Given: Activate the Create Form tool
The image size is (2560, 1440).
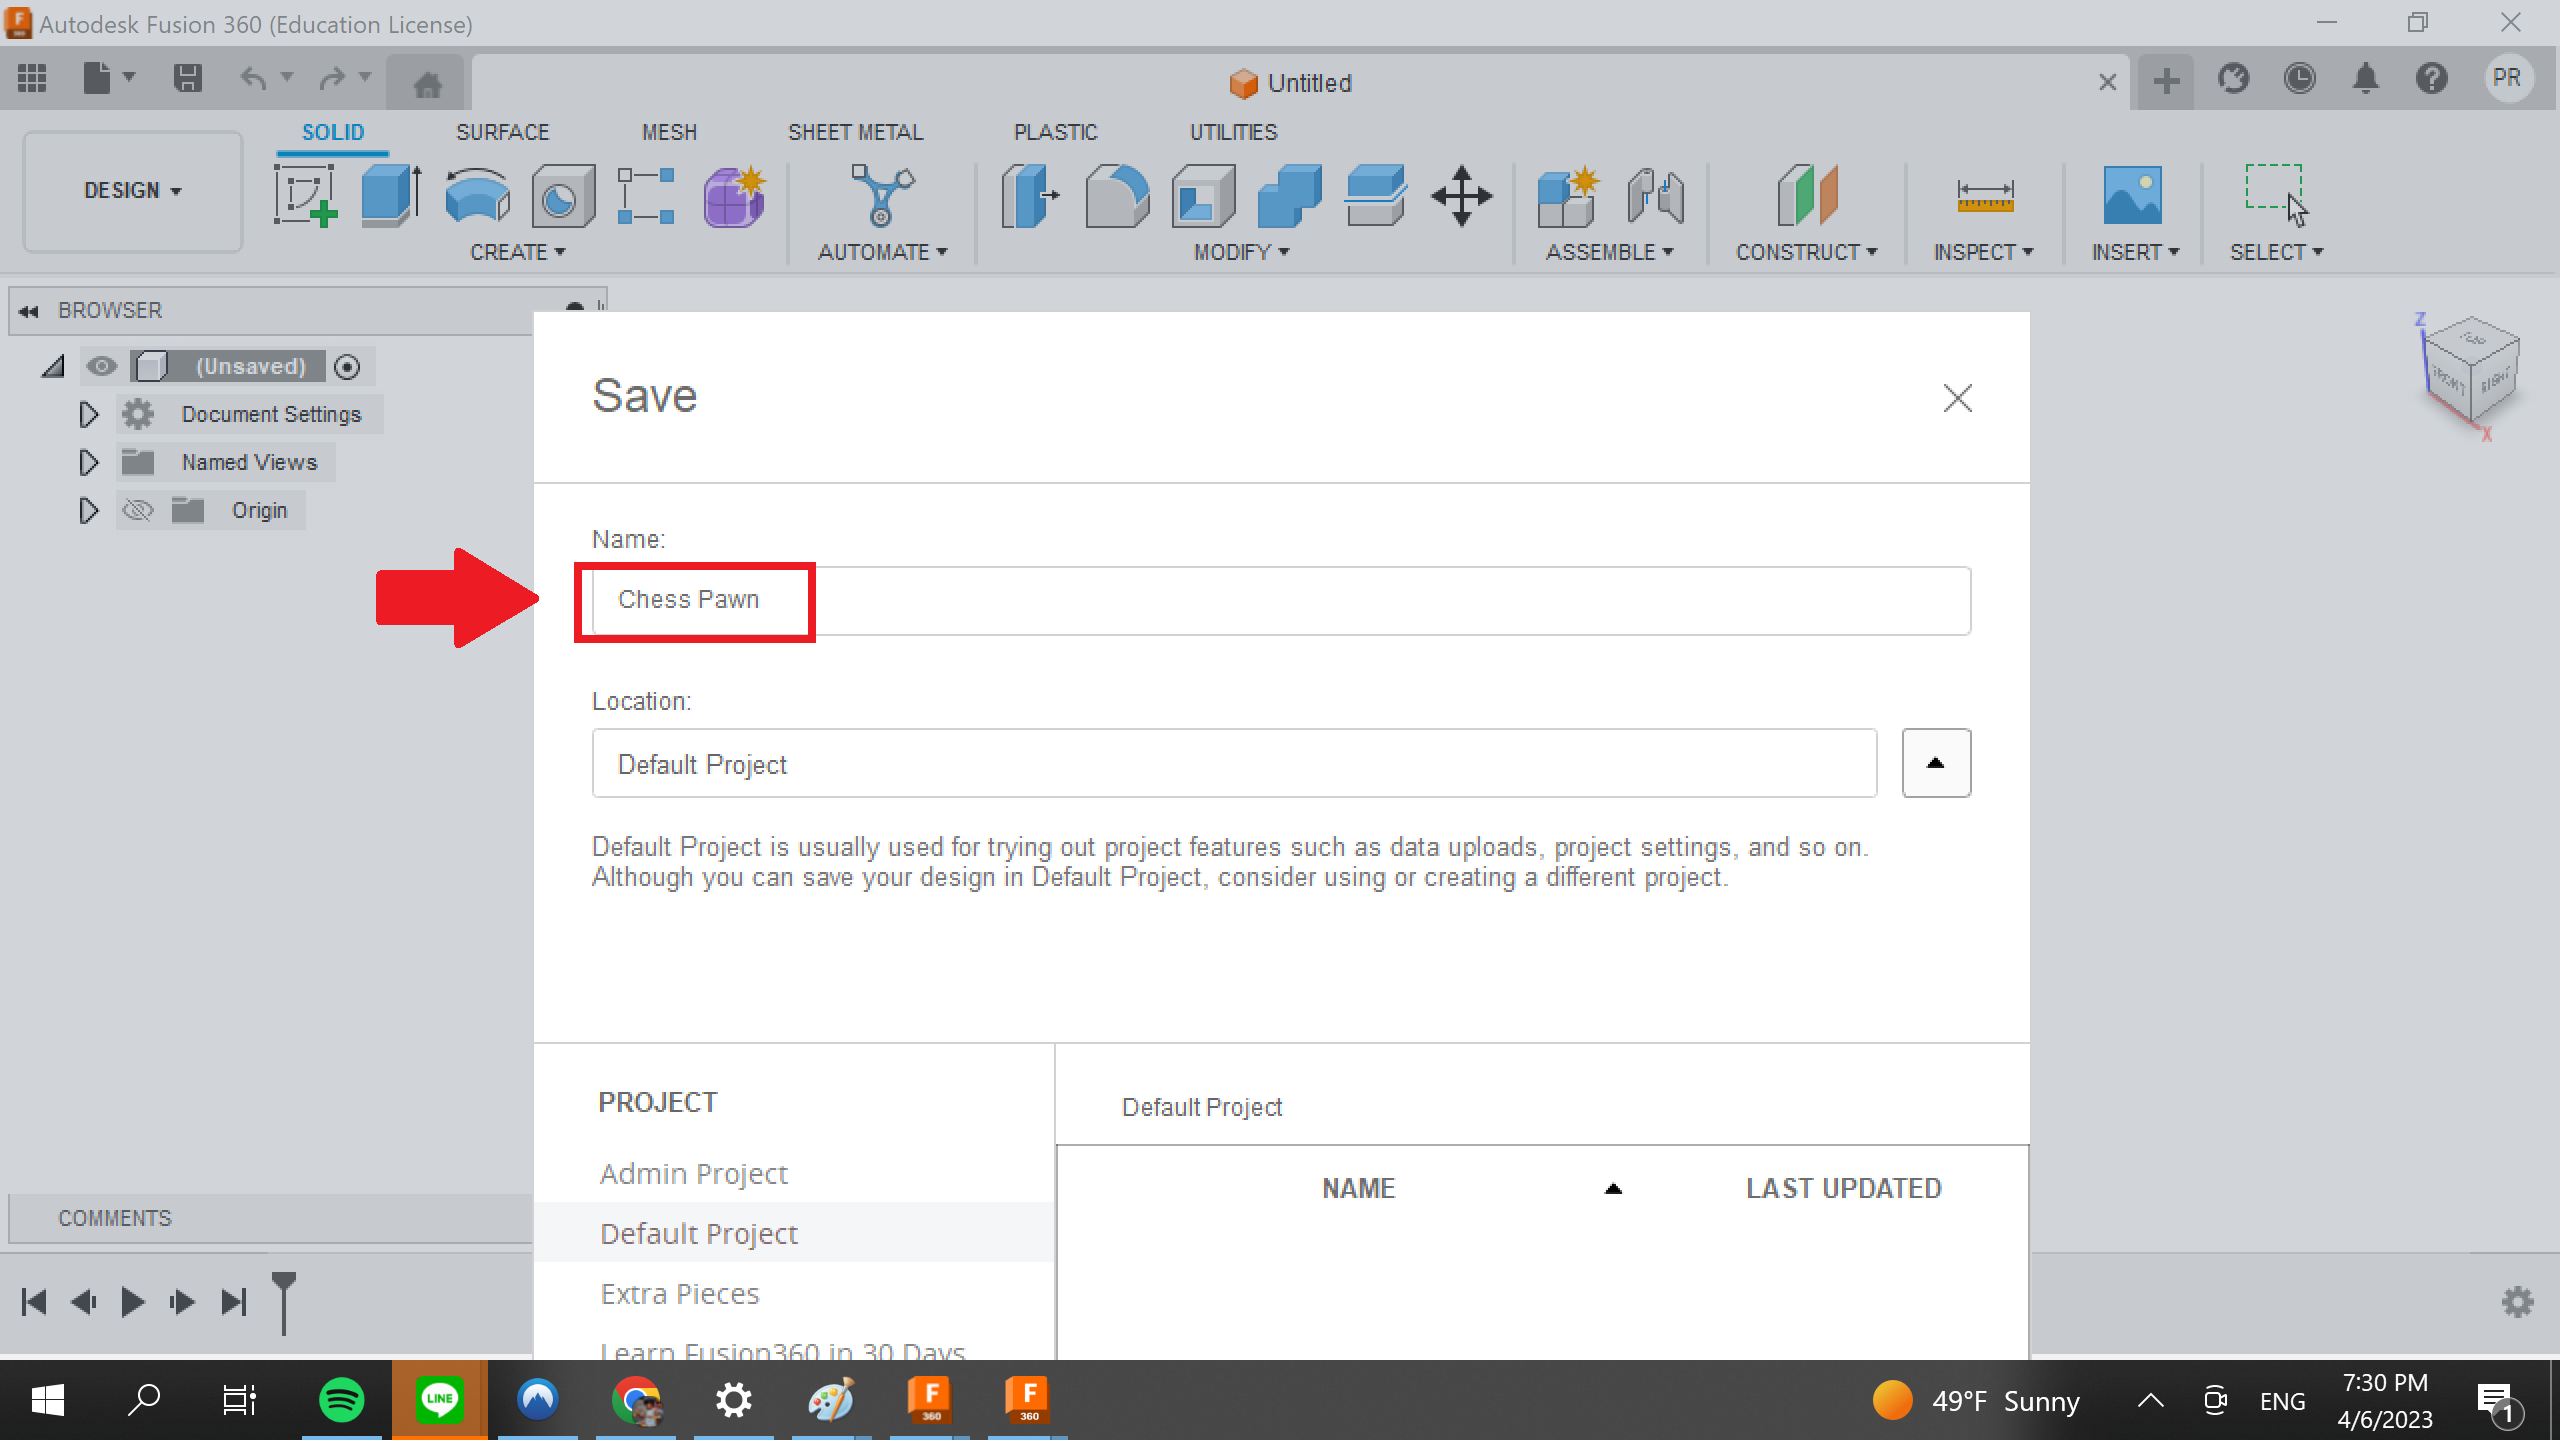Looking at the screenshot, I should tap(733, 196).
